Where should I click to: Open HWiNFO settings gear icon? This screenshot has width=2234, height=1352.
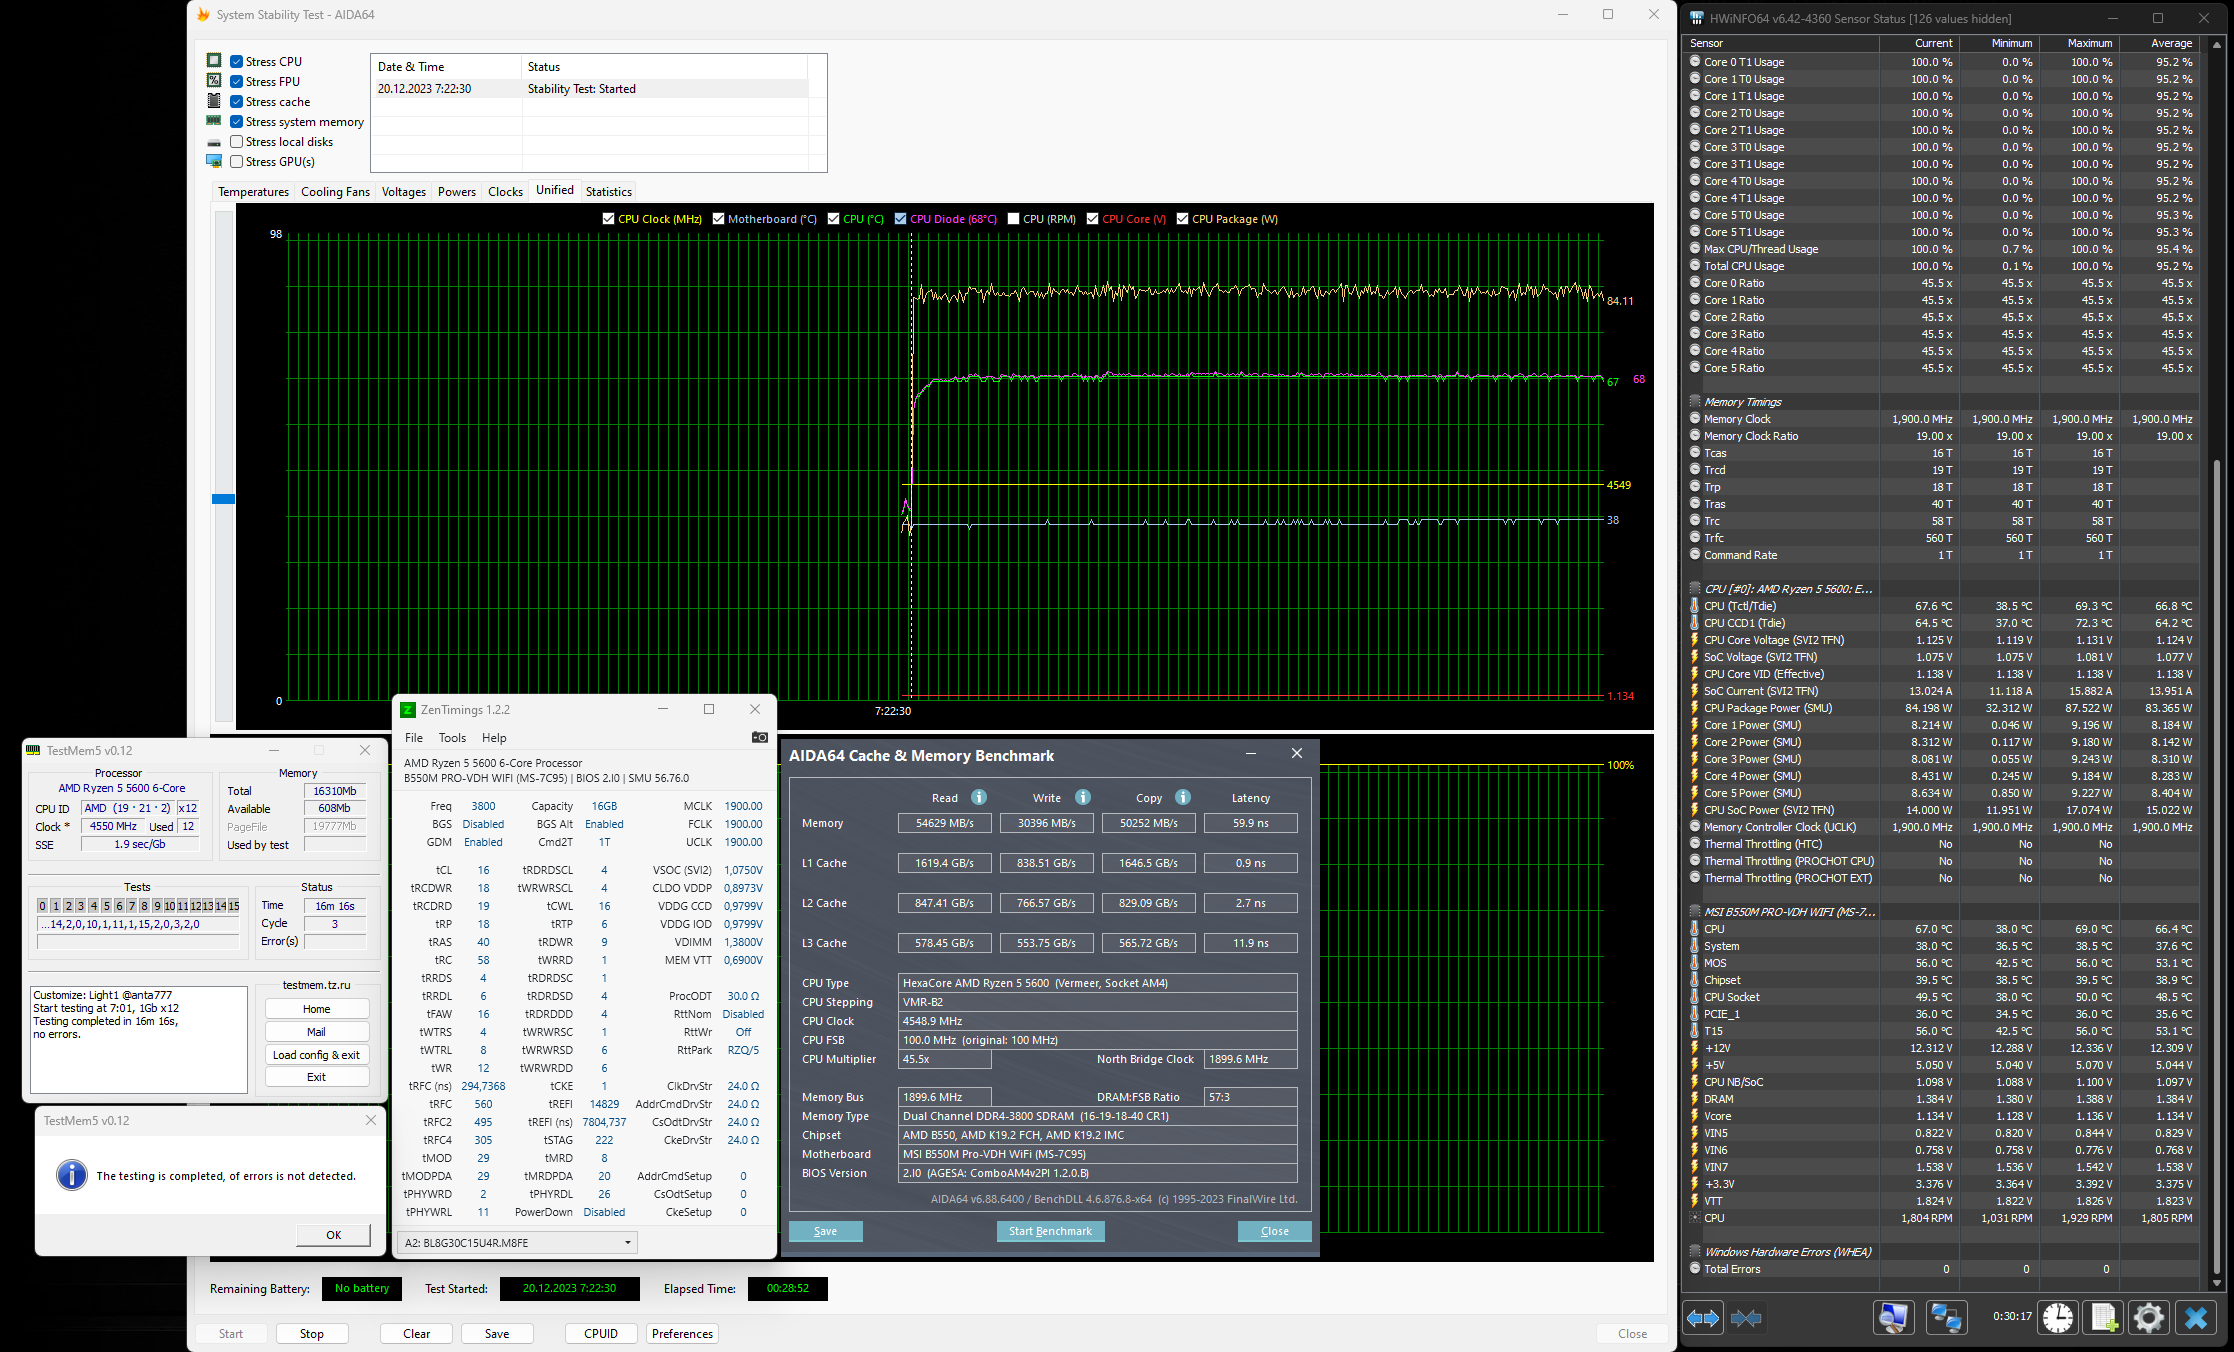point(2148,1318)
